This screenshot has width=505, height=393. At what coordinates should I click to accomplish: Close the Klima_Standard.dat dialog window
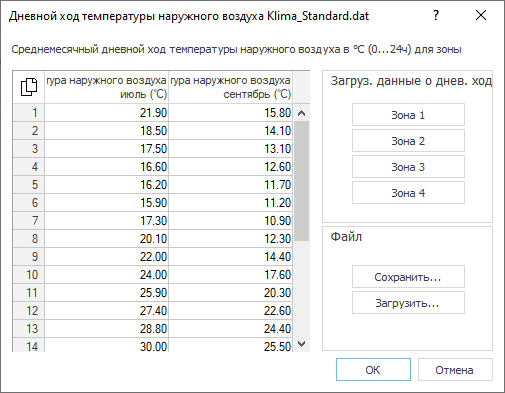click(x=481, y=15)
